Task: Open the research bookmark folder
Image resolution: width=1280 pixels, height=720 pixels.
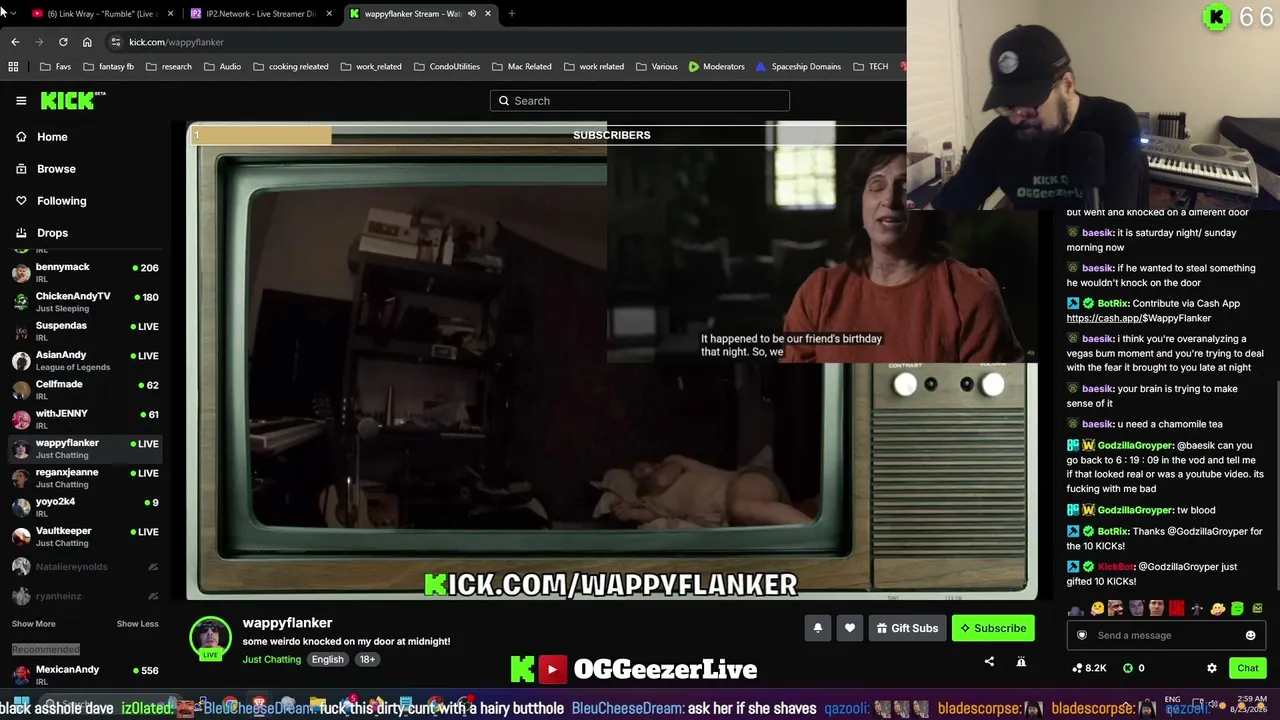Action: (168, 67)
